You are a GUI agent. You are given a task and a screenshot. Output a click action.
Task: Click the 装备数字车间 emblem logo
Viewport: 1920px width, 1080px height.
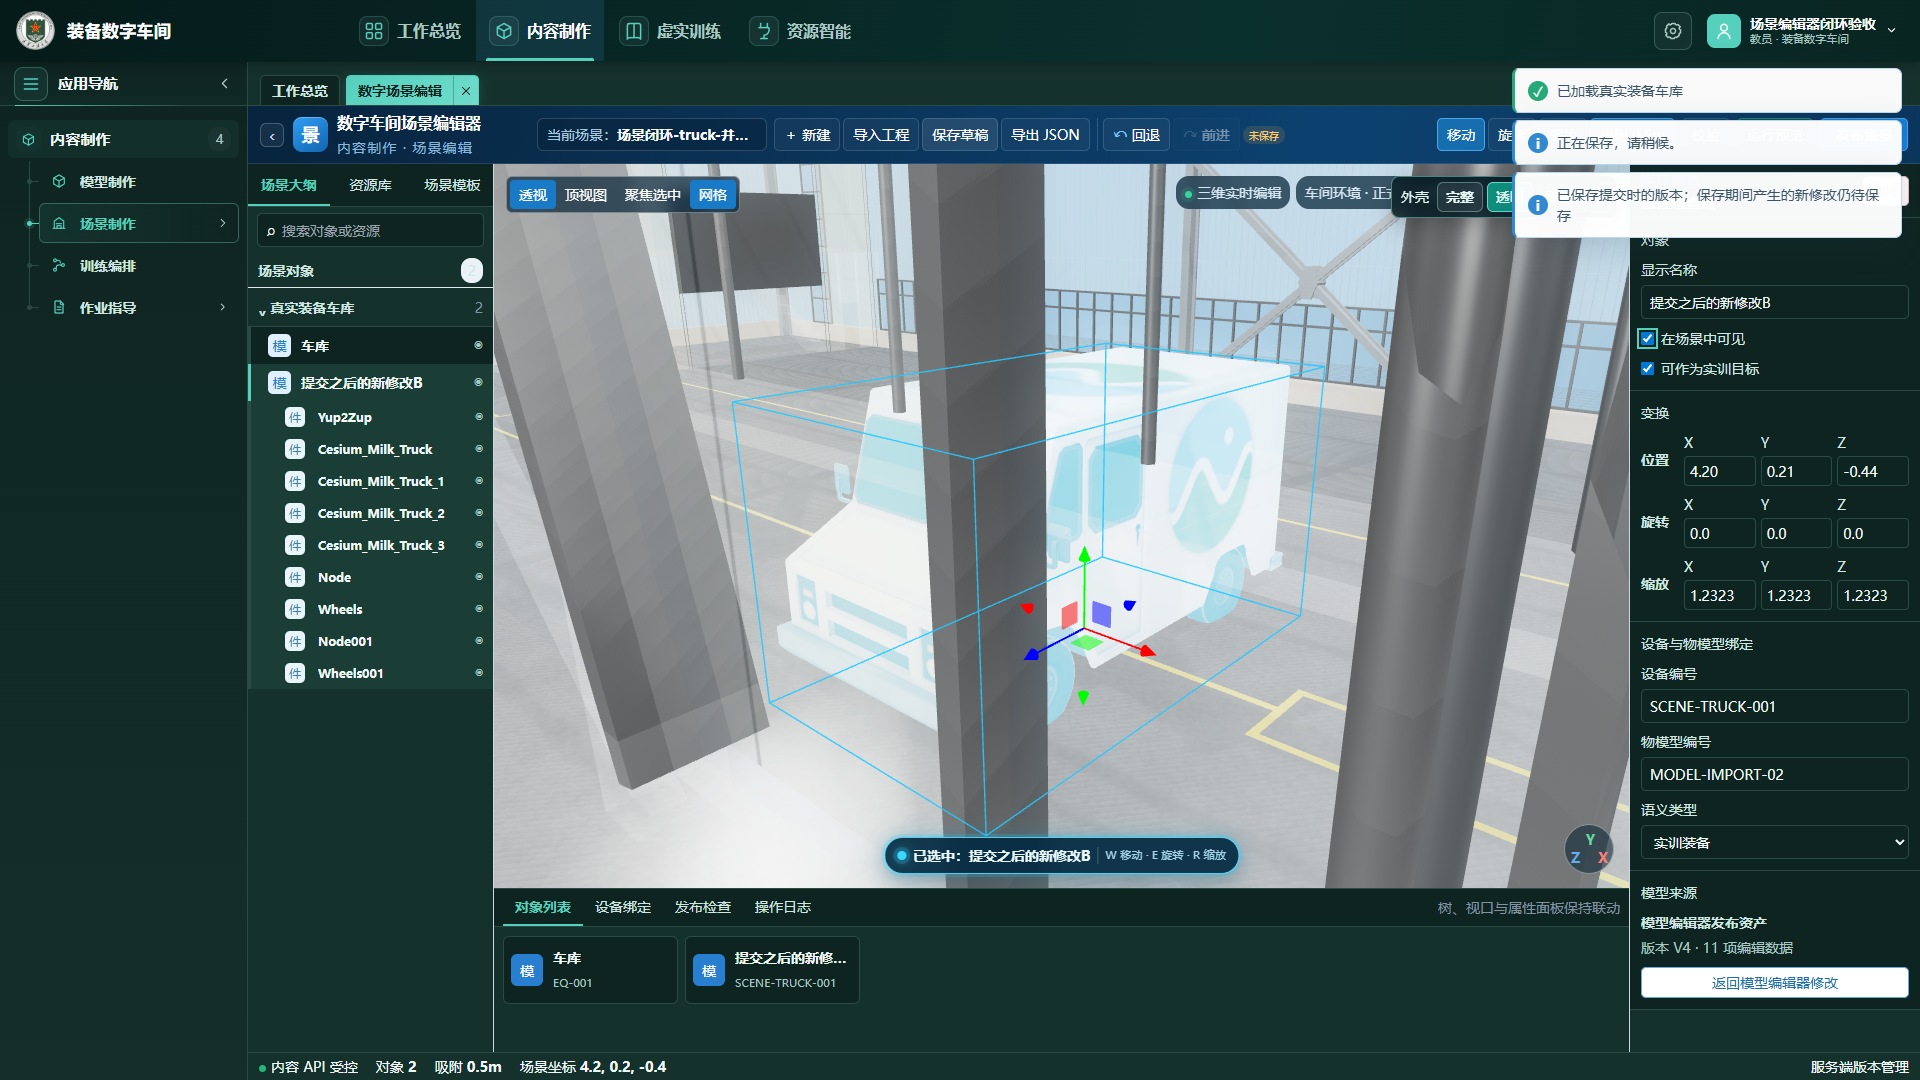(36, 31)
